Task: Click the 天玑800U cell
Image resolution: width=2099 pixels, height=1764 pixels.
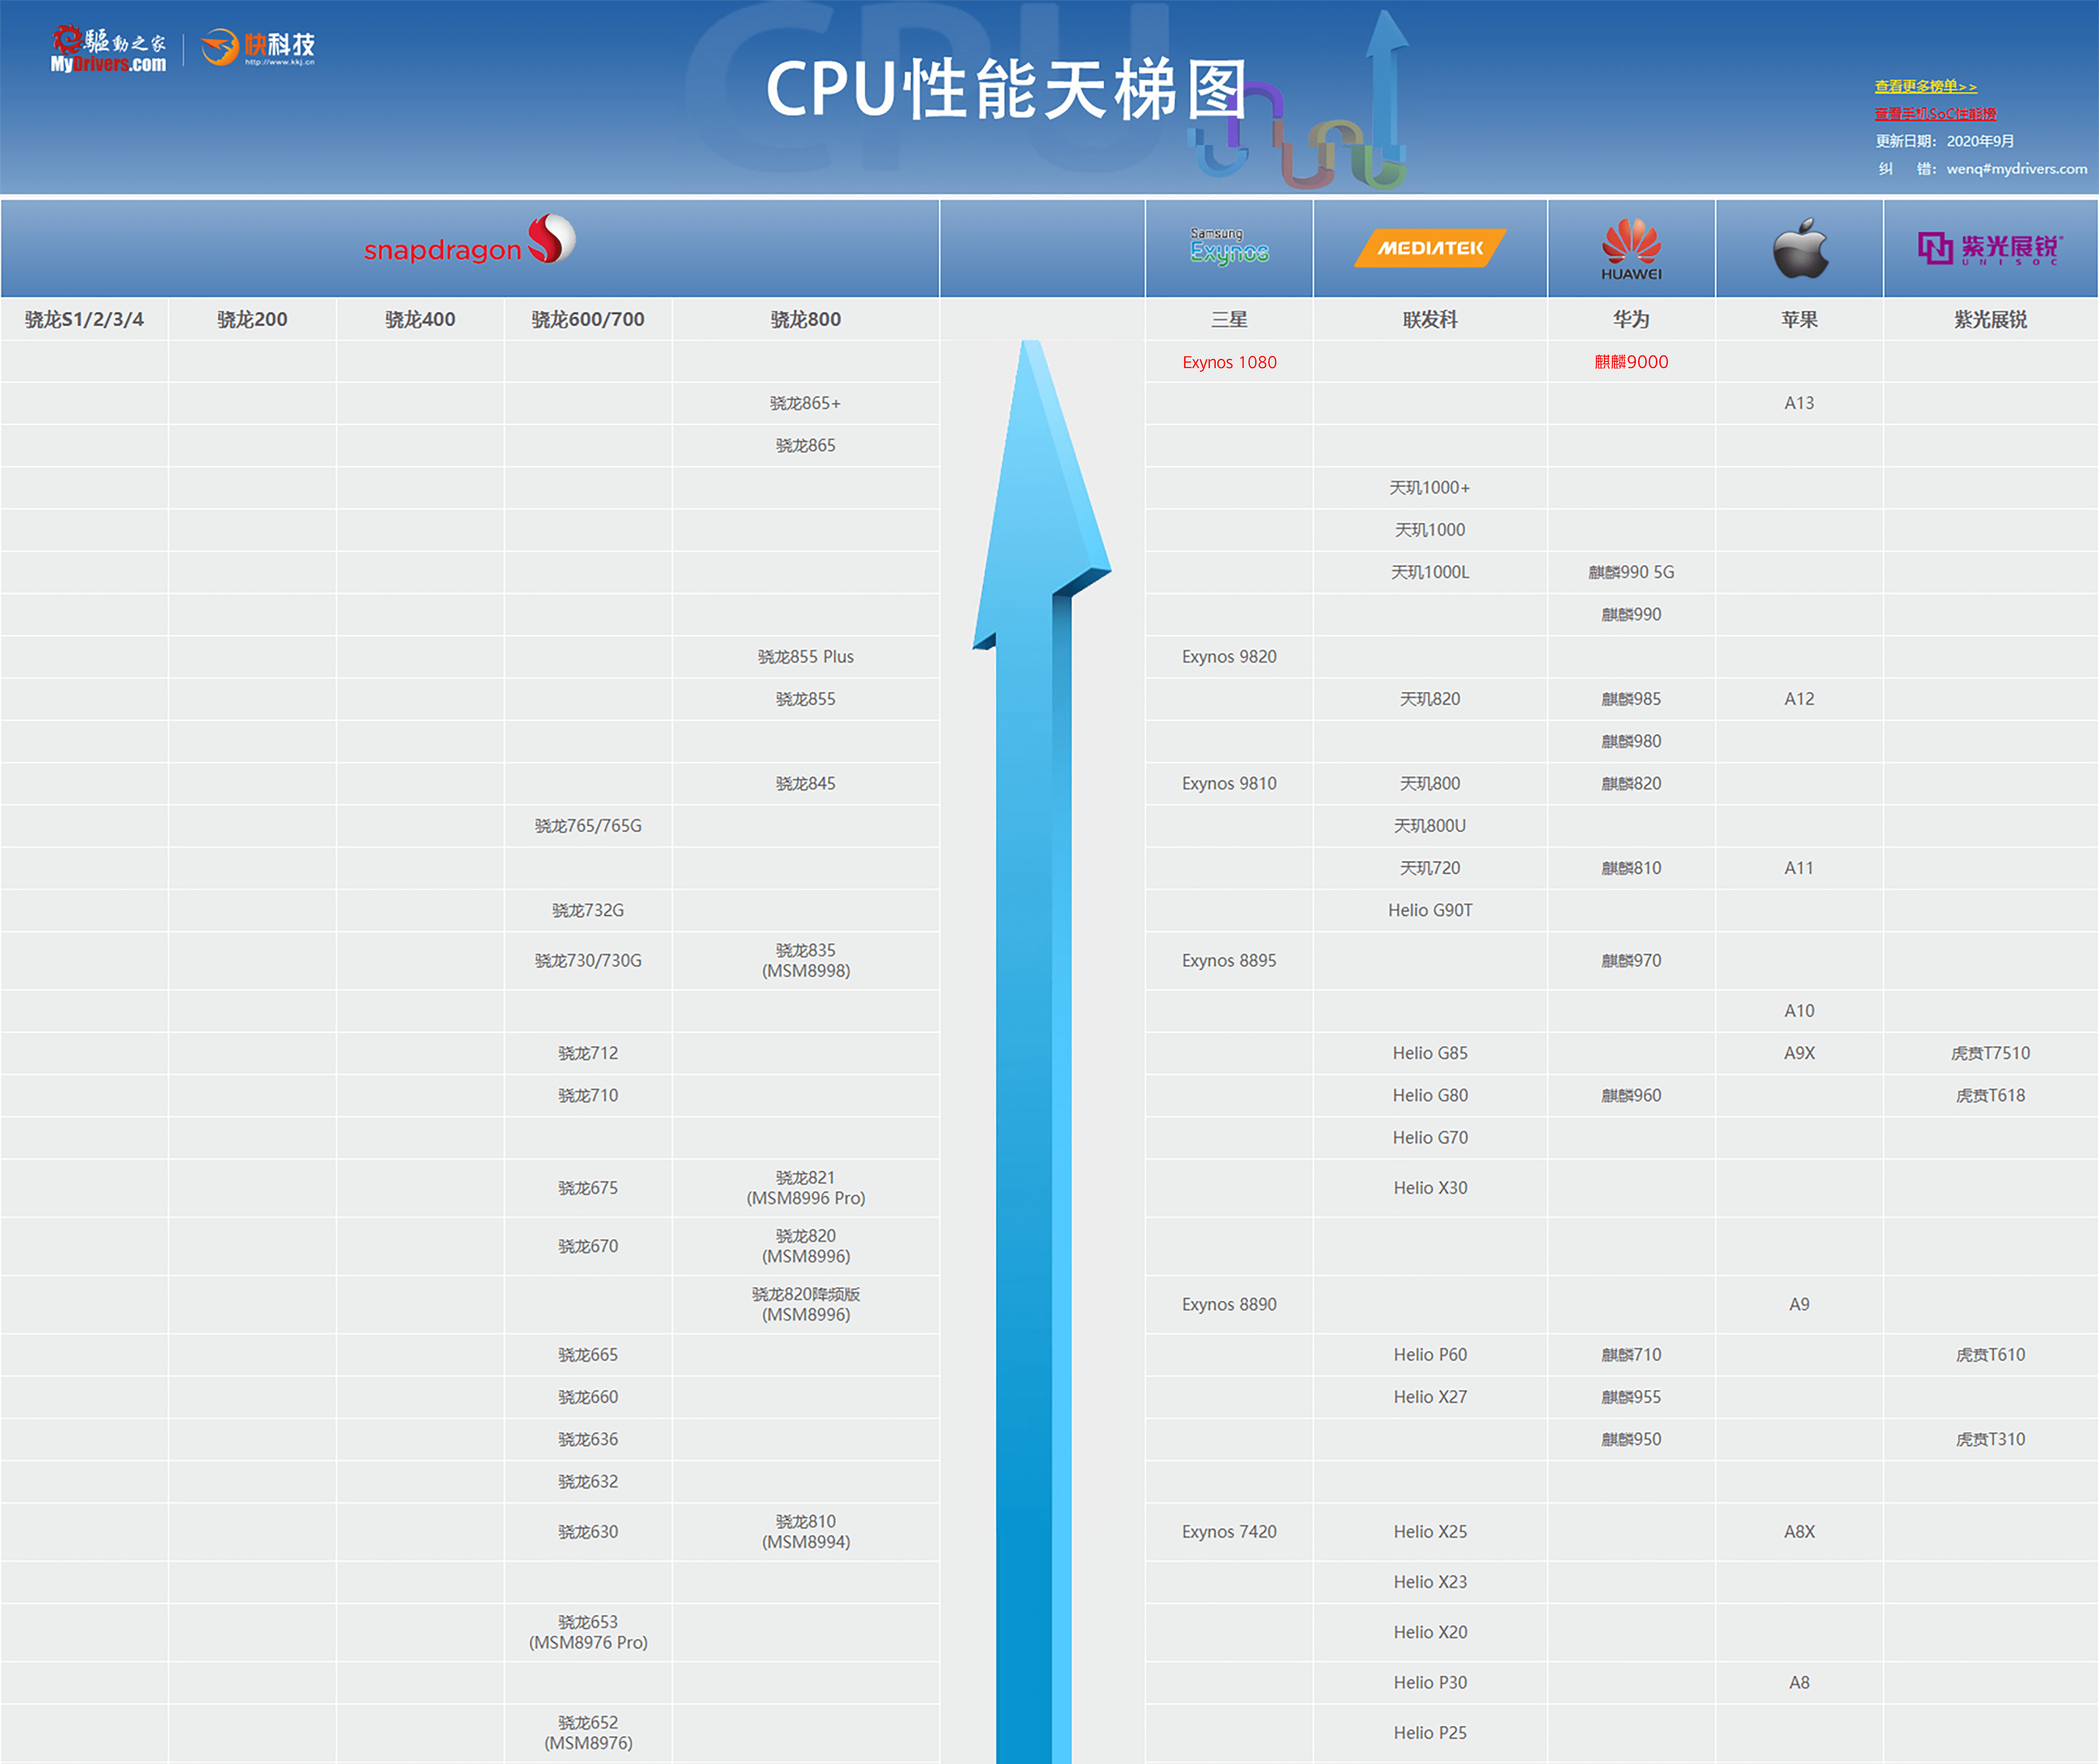Action: click(x=1430, y=826)
